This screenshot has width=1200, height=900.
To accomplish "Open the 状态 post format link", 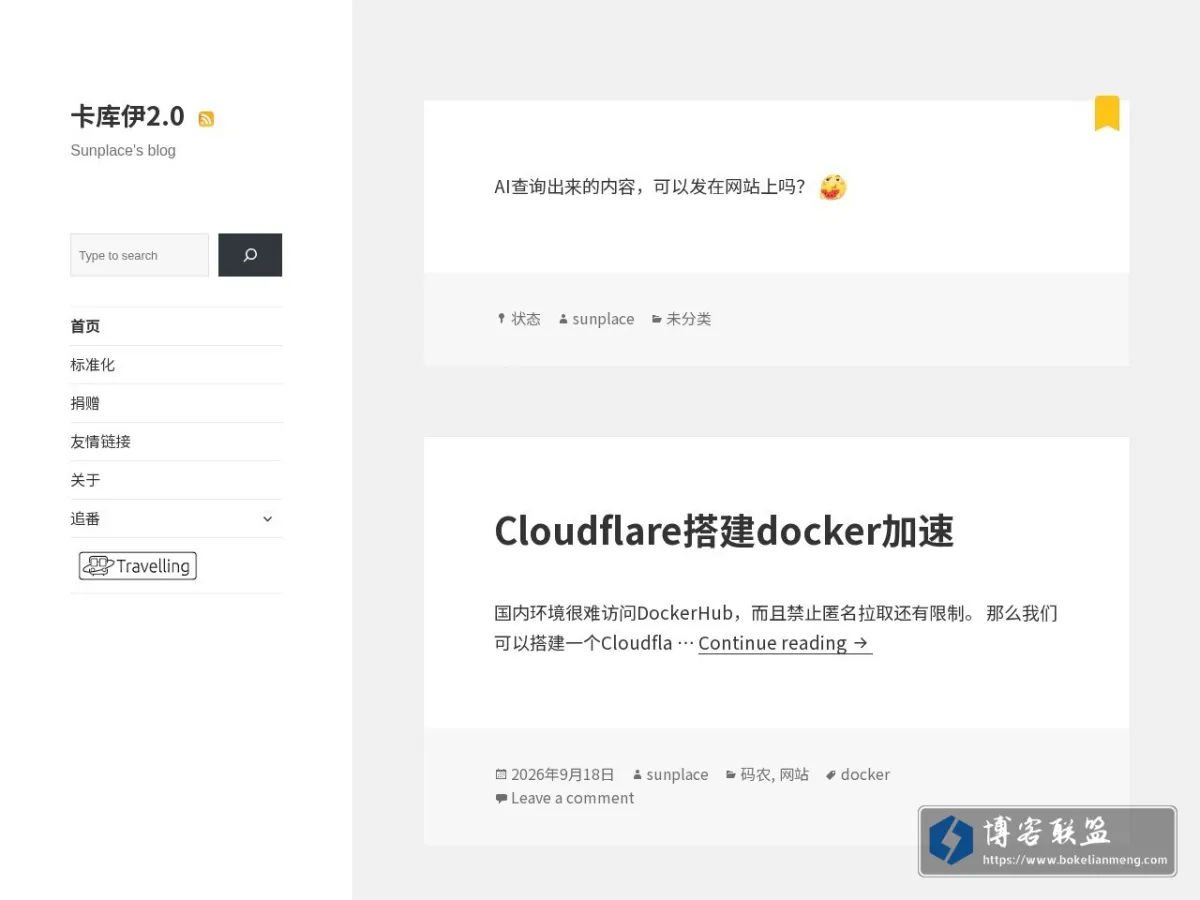I will pos(526,319).
